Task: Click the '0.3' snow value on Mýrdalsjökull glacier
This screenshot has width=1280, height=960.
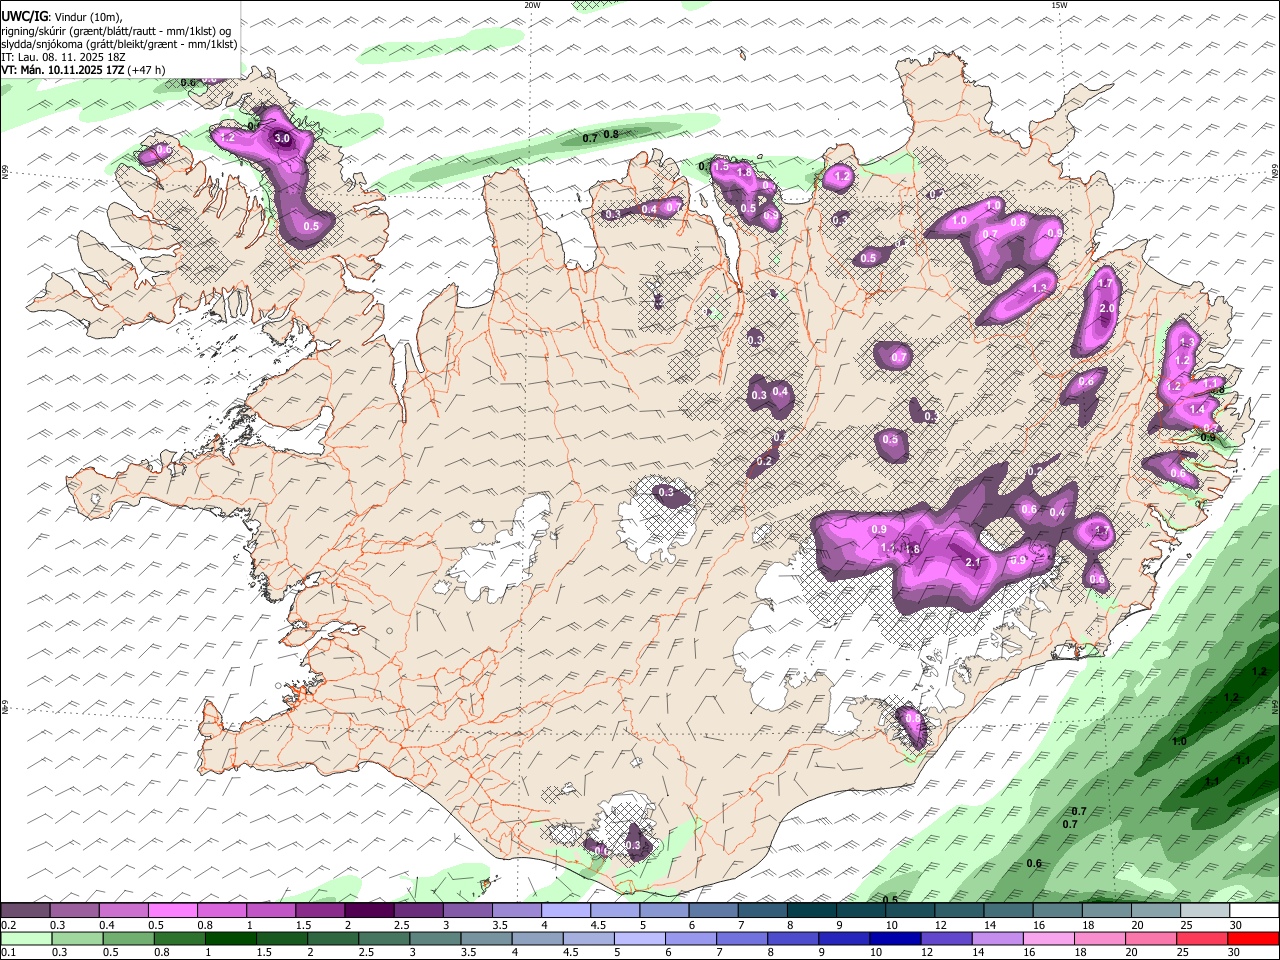Action: coord(632,846)
